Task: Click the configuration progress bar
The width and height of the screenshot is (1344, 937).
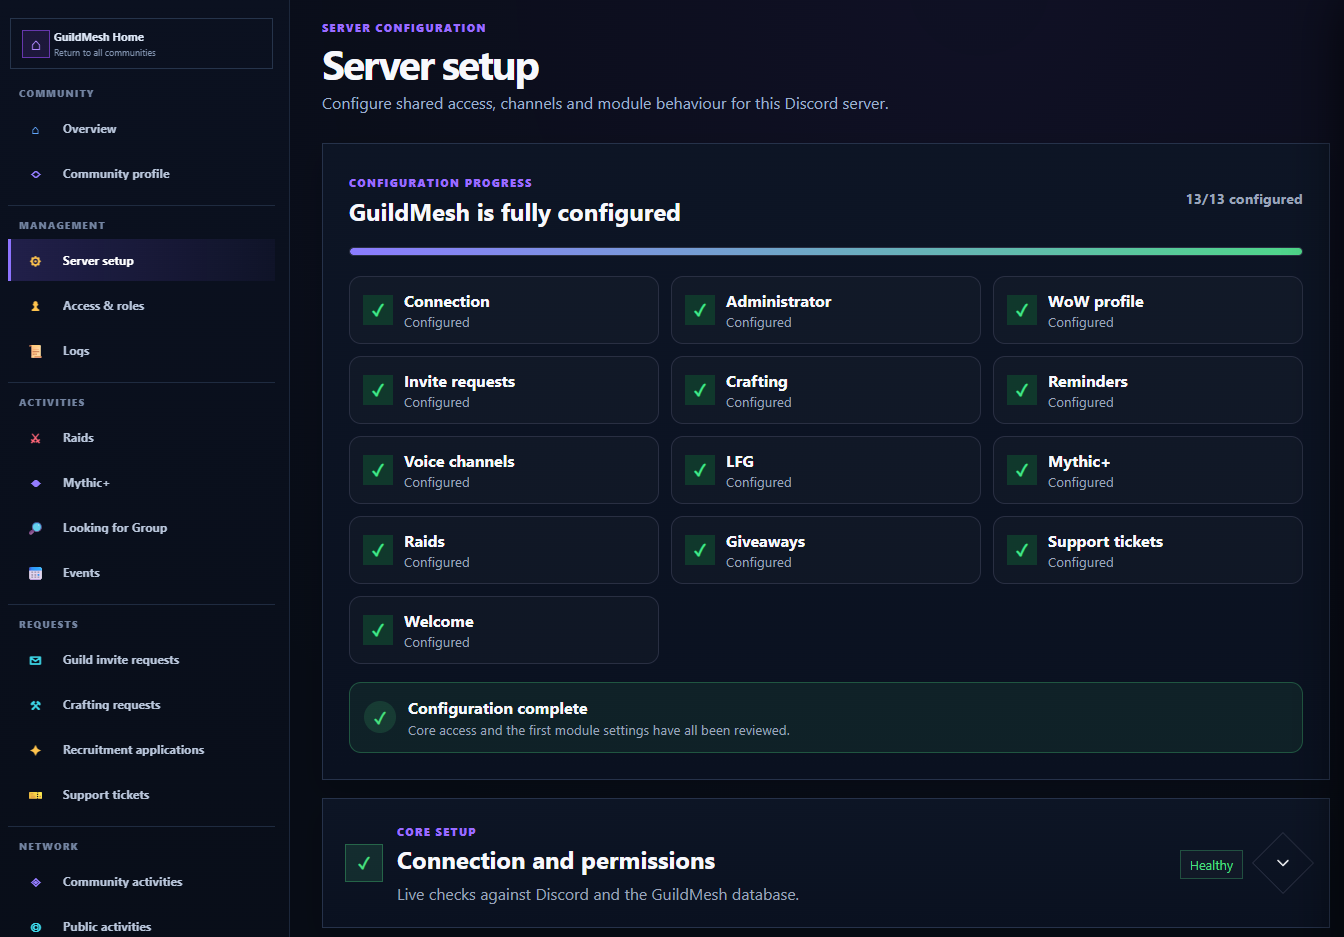Action: click(x=826, y=252)
